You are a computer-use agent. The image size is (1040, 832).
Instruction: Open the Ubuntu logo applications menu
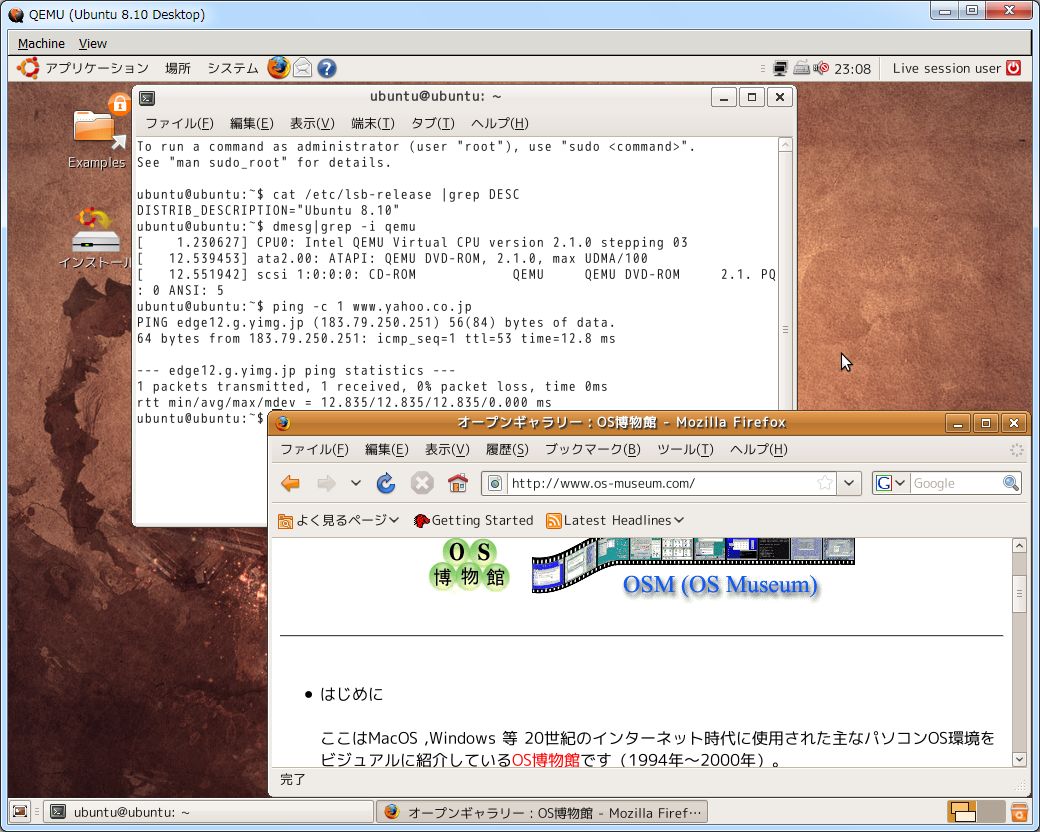[28, 68]
